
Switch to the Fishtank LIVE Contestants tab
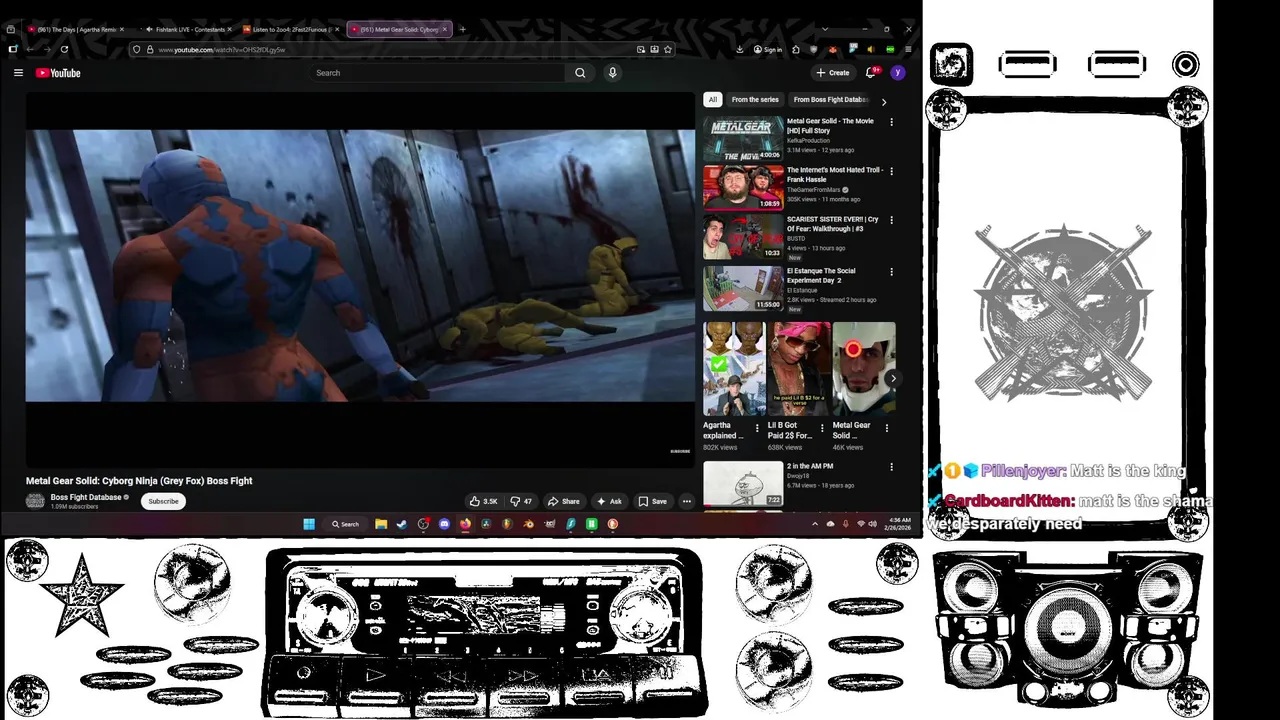[x=188, y=29]
